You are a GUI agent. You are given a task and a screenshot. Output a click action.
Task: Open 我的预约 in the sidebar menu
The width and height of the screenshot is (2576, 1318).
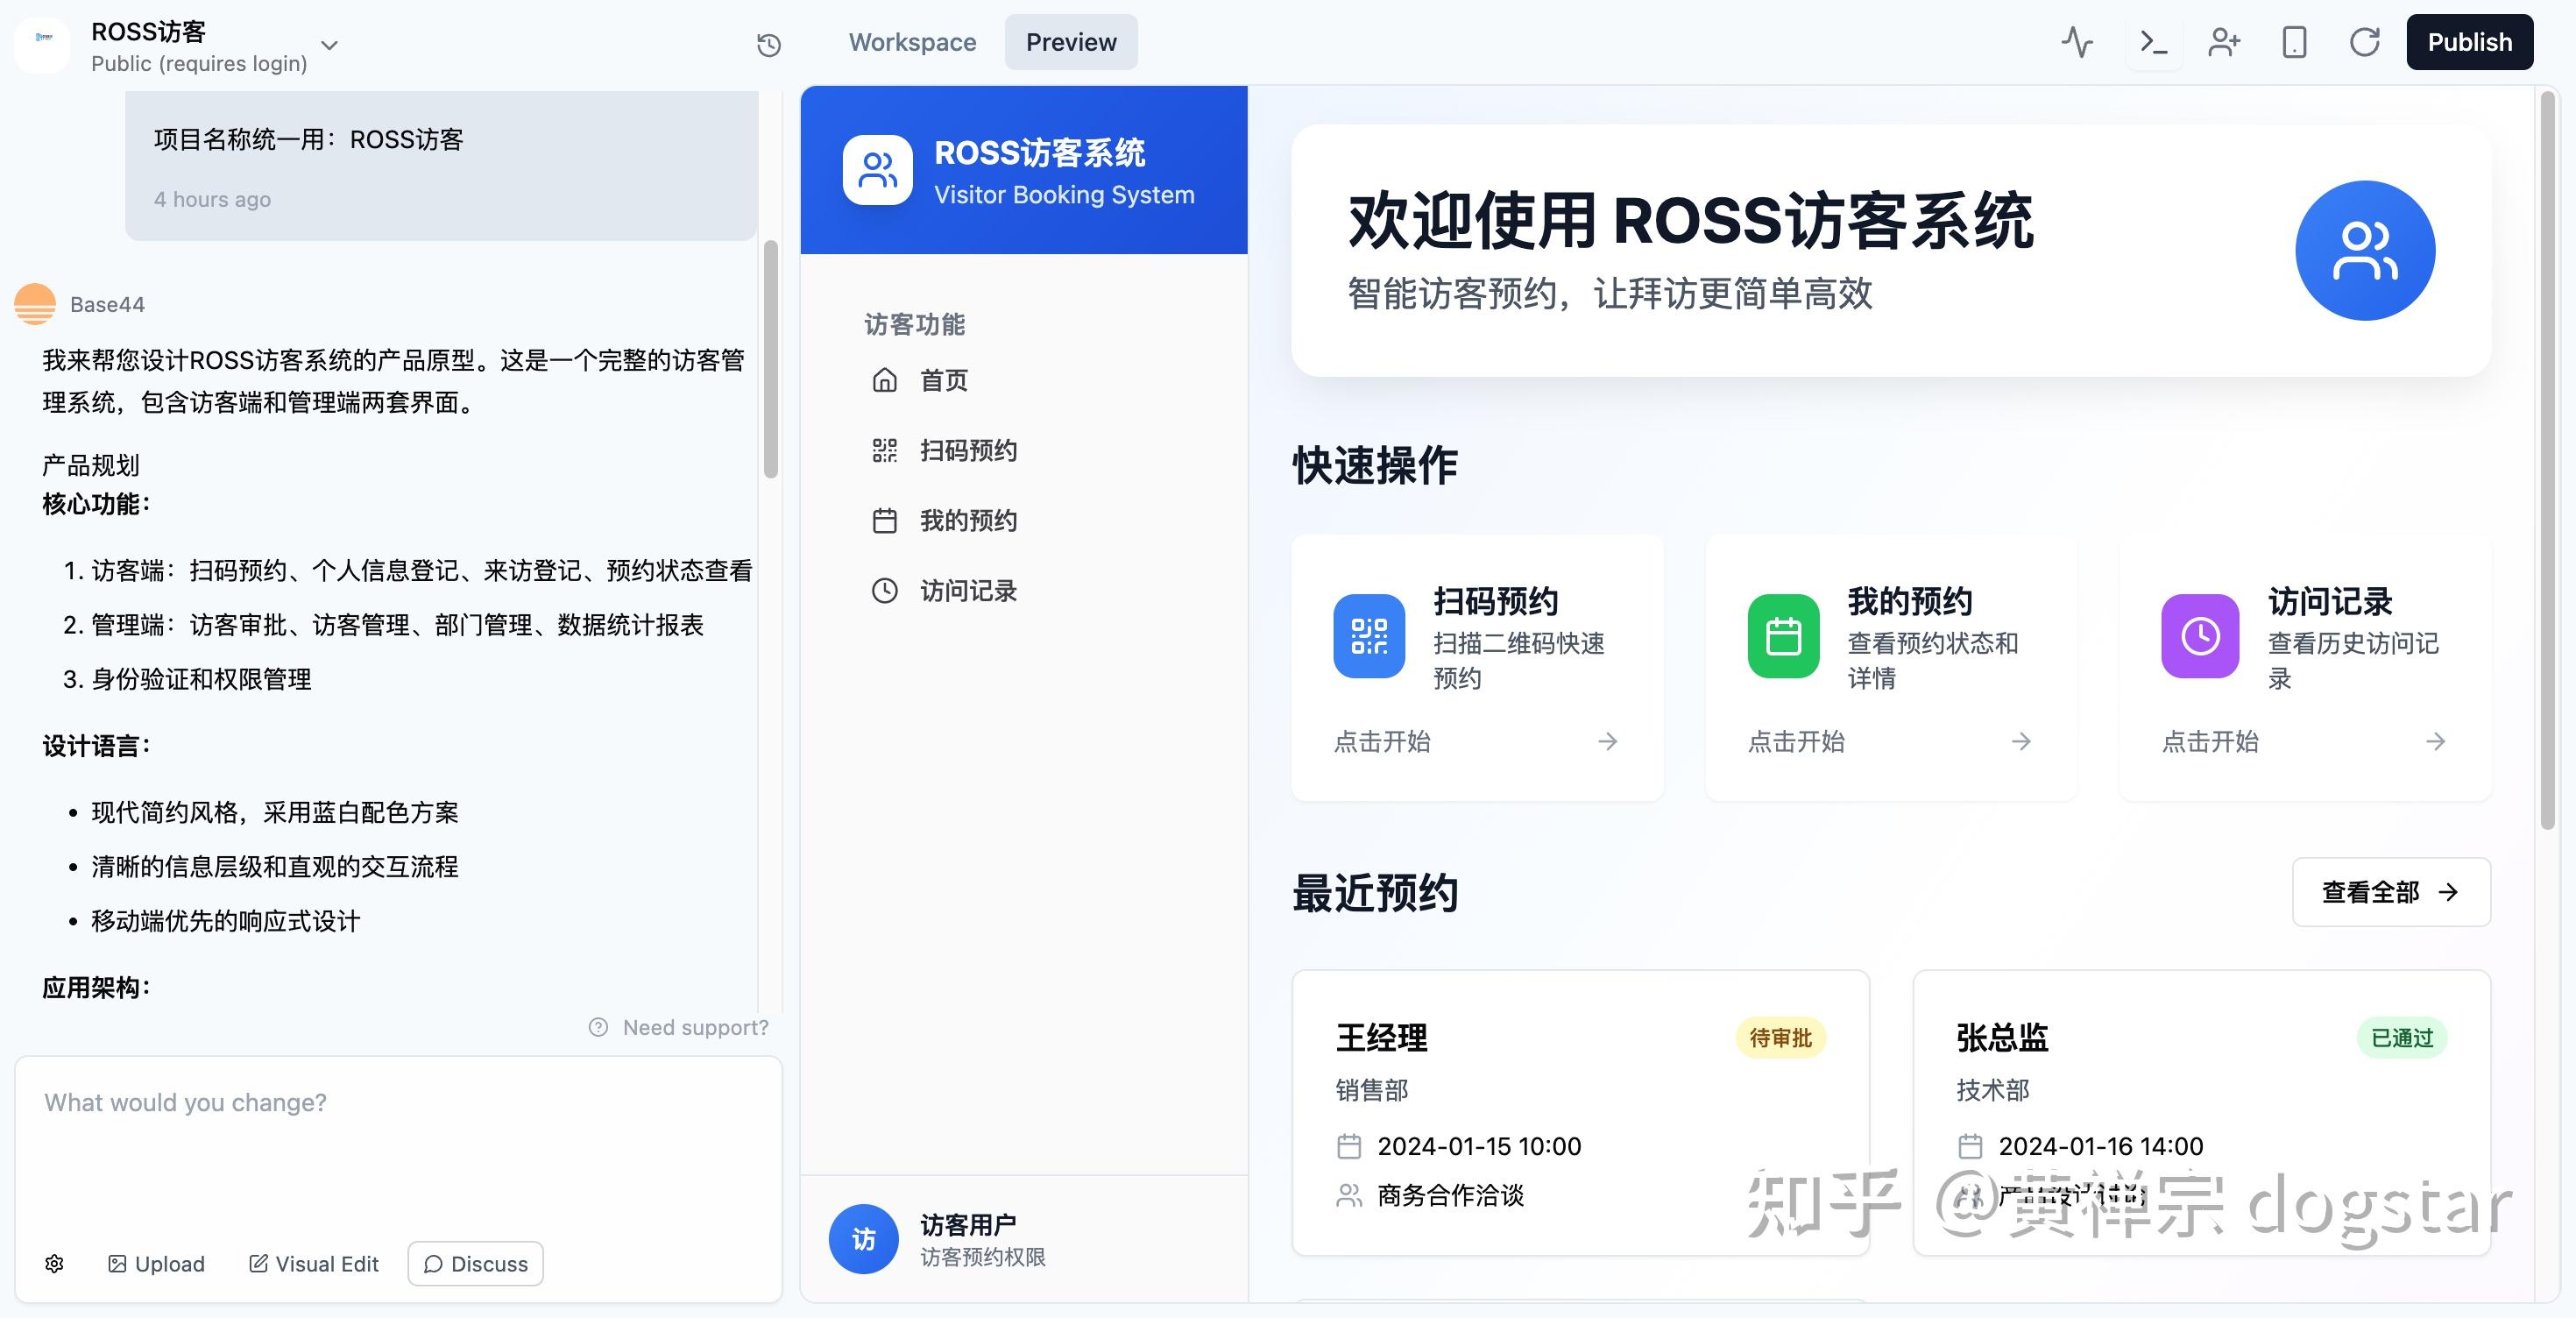coord(1024,520)
